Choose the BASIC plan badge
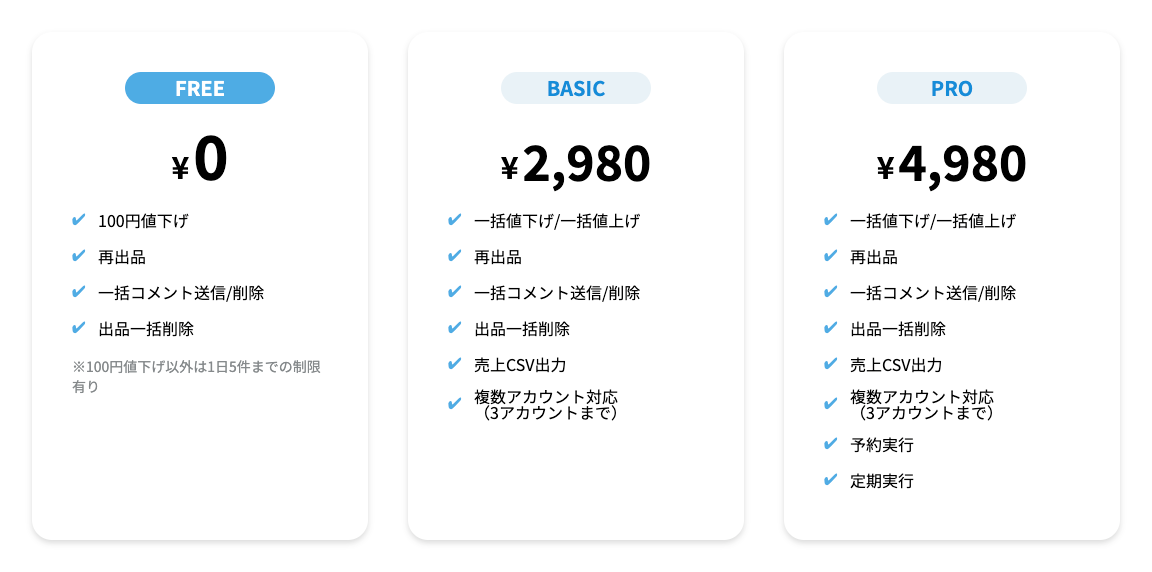1152x572 pixels. coord(576,88)
